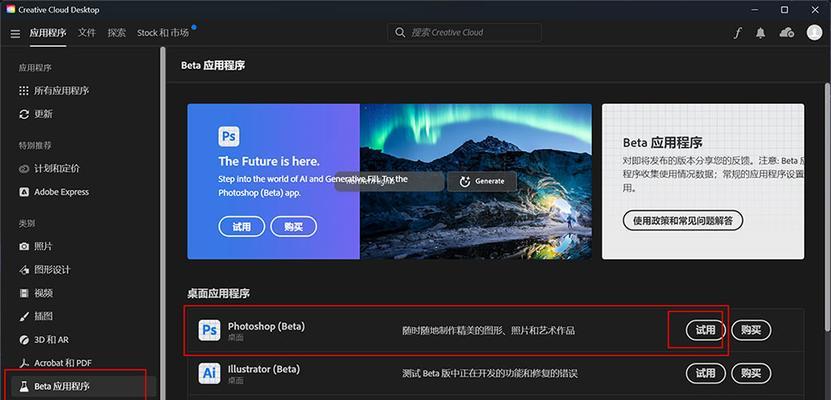Click the 视频 film icon
This screenshot has height=400, width=831.
[x=24, y=293]
